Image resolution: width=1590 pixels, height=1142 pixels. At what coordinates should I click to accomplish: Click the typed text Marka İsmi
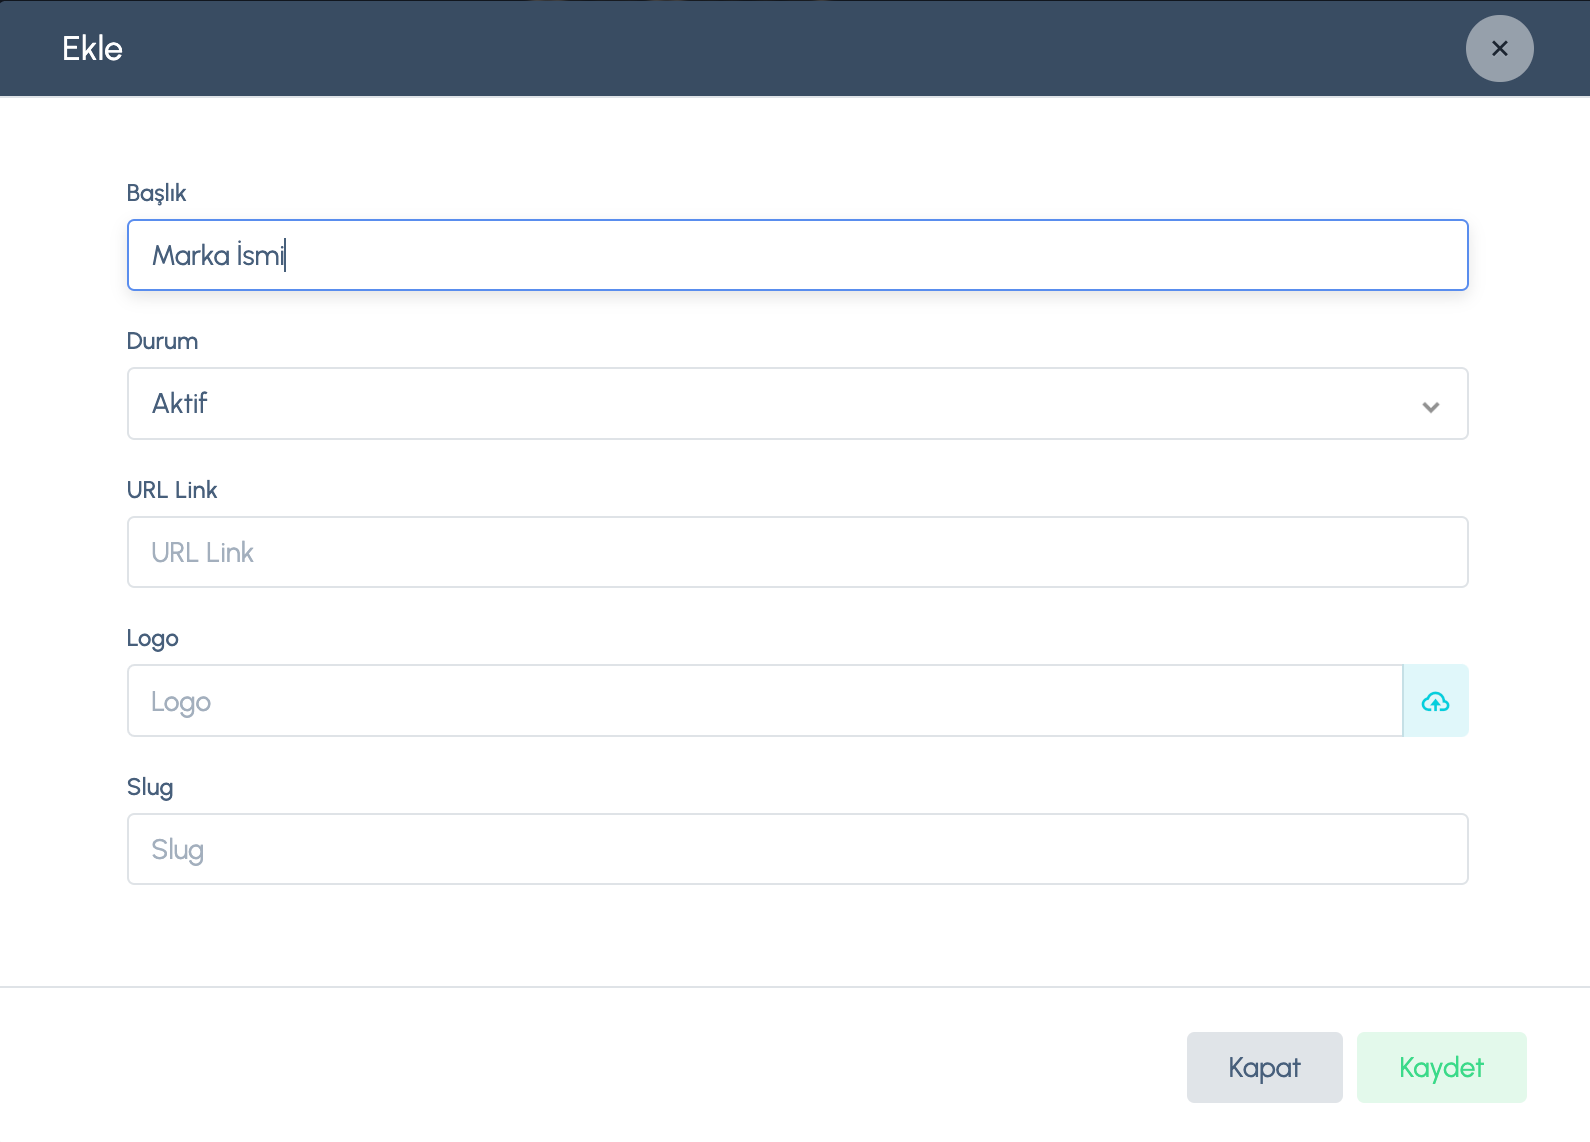coord(218,255)
